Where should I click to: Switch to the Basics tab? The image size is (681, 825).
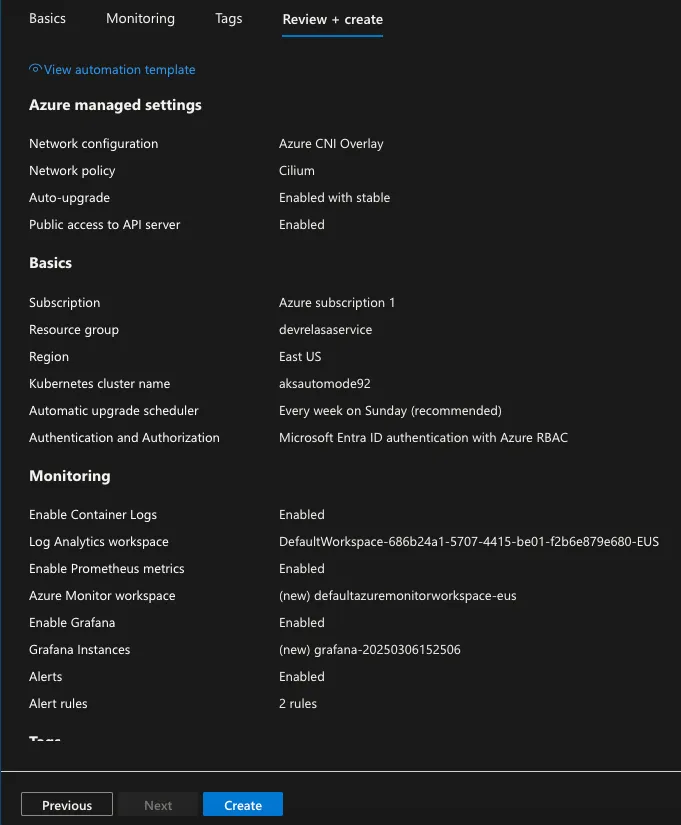[47, 18]
